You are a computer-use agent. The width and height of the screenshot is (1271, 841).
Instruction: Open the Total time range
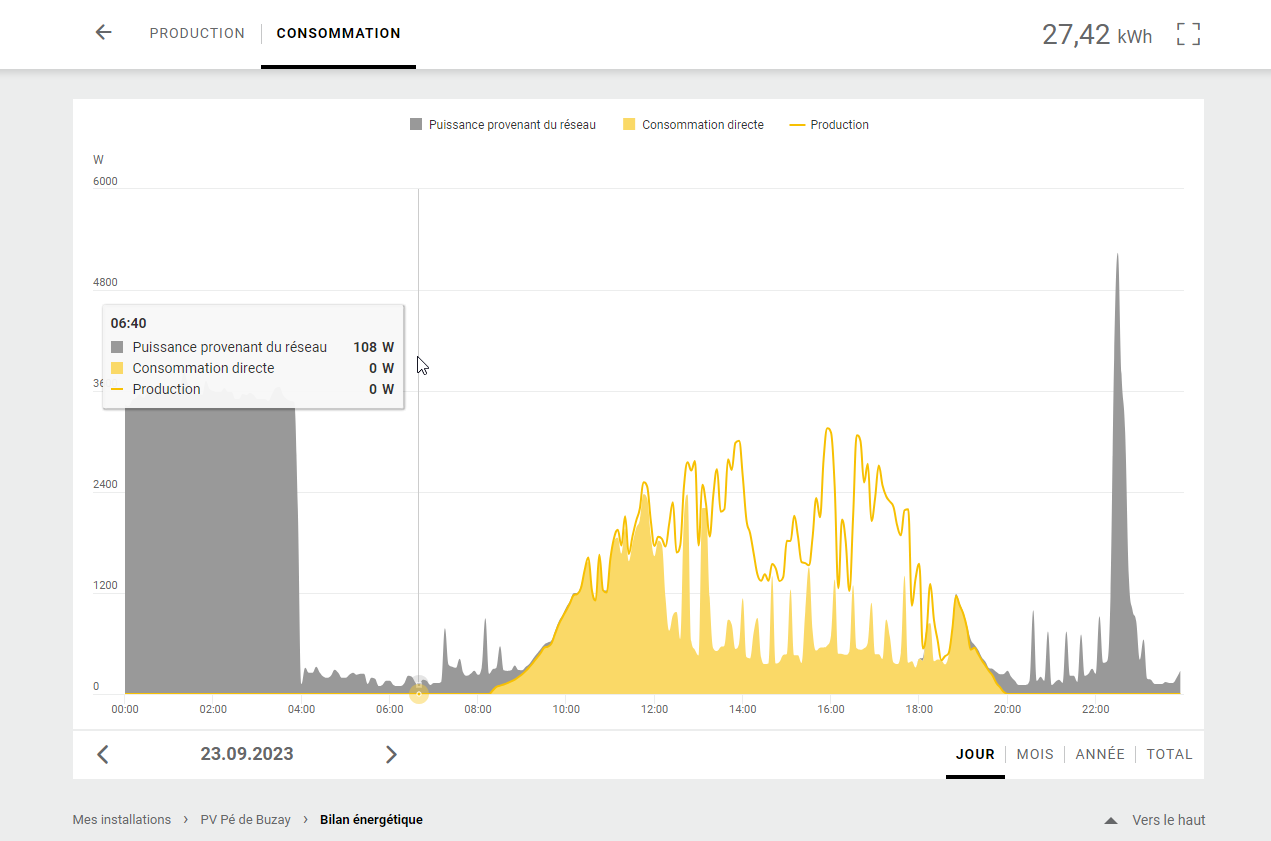(x=1169, y=754)
